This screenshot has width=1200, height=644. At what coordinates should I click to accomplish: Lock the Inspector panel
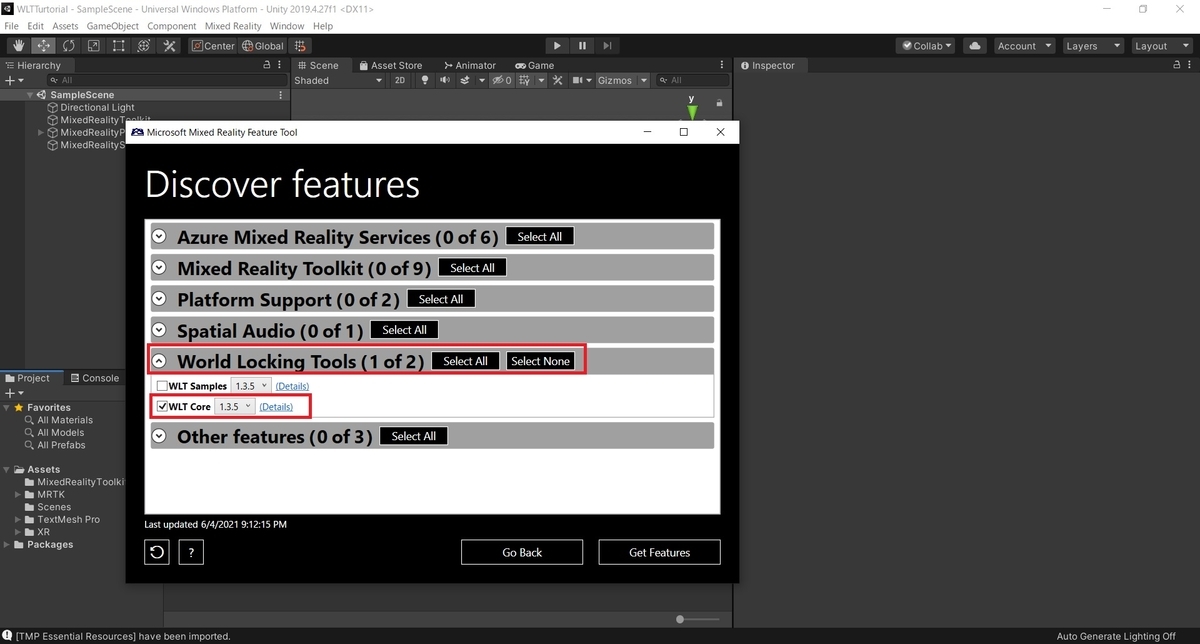tap(1177, 65)
